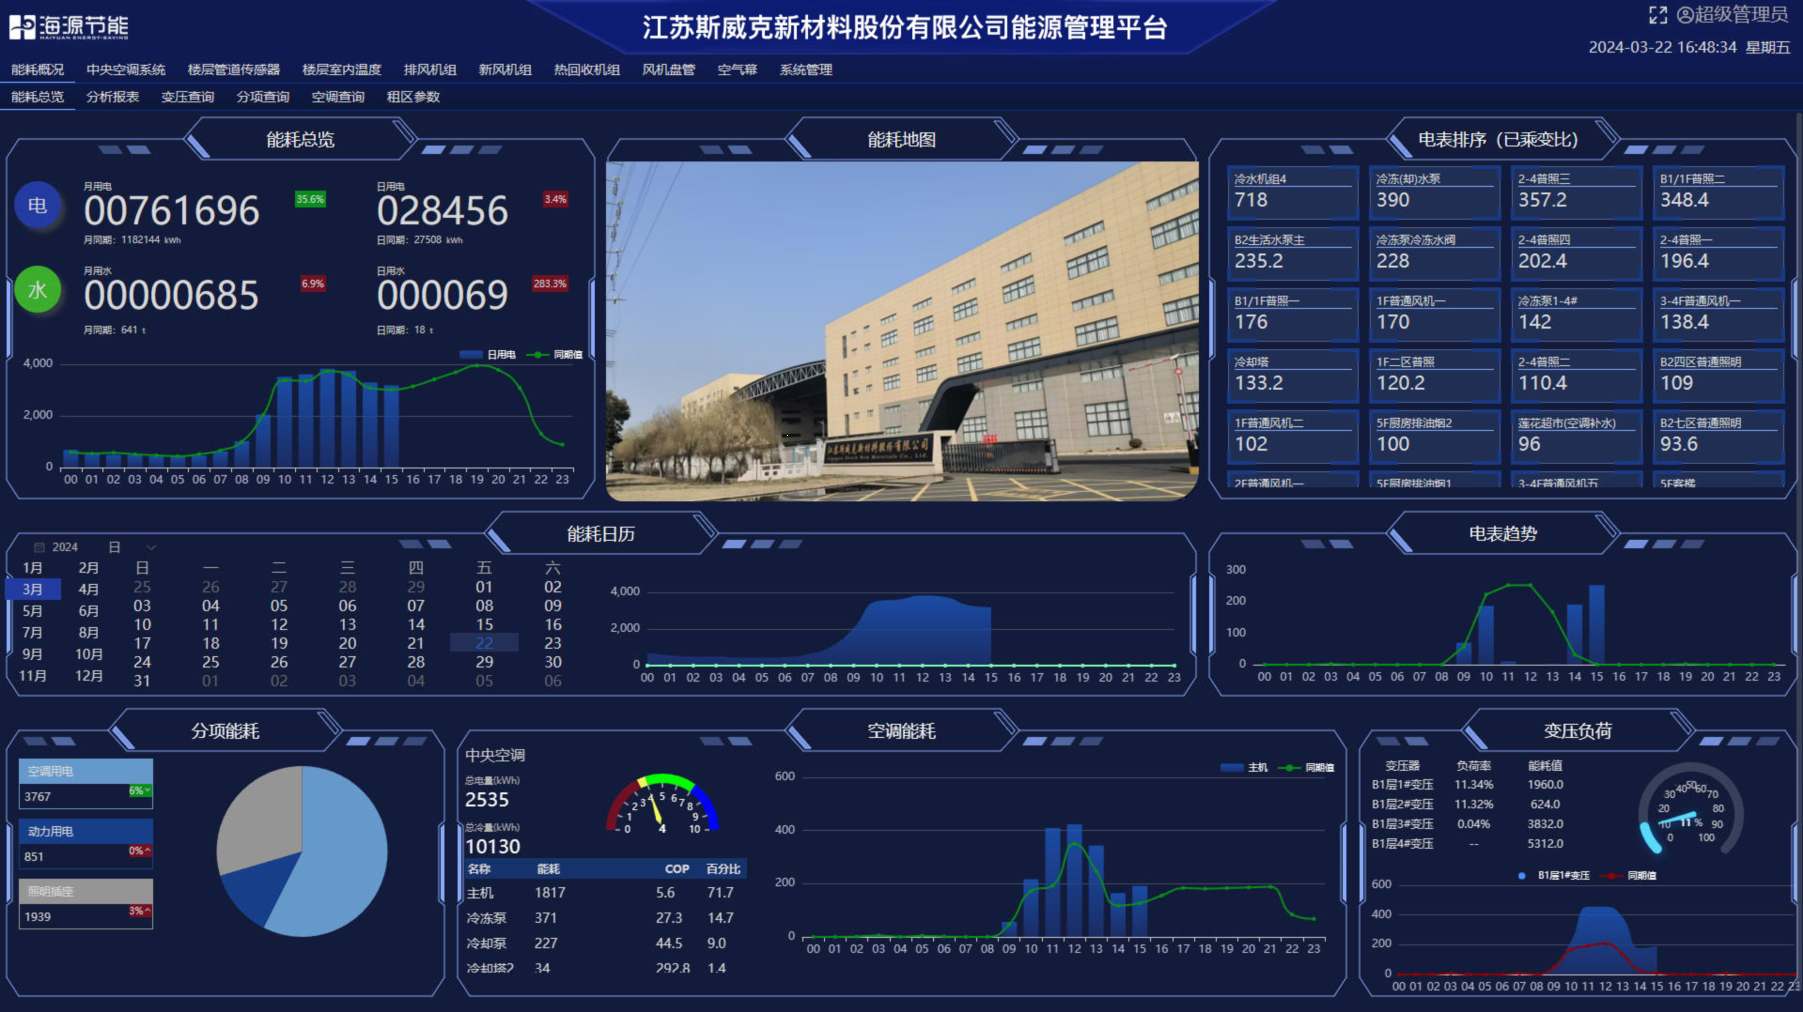
Task: Select the B2七区普通照明 meter card
Action: [1718, 436]
